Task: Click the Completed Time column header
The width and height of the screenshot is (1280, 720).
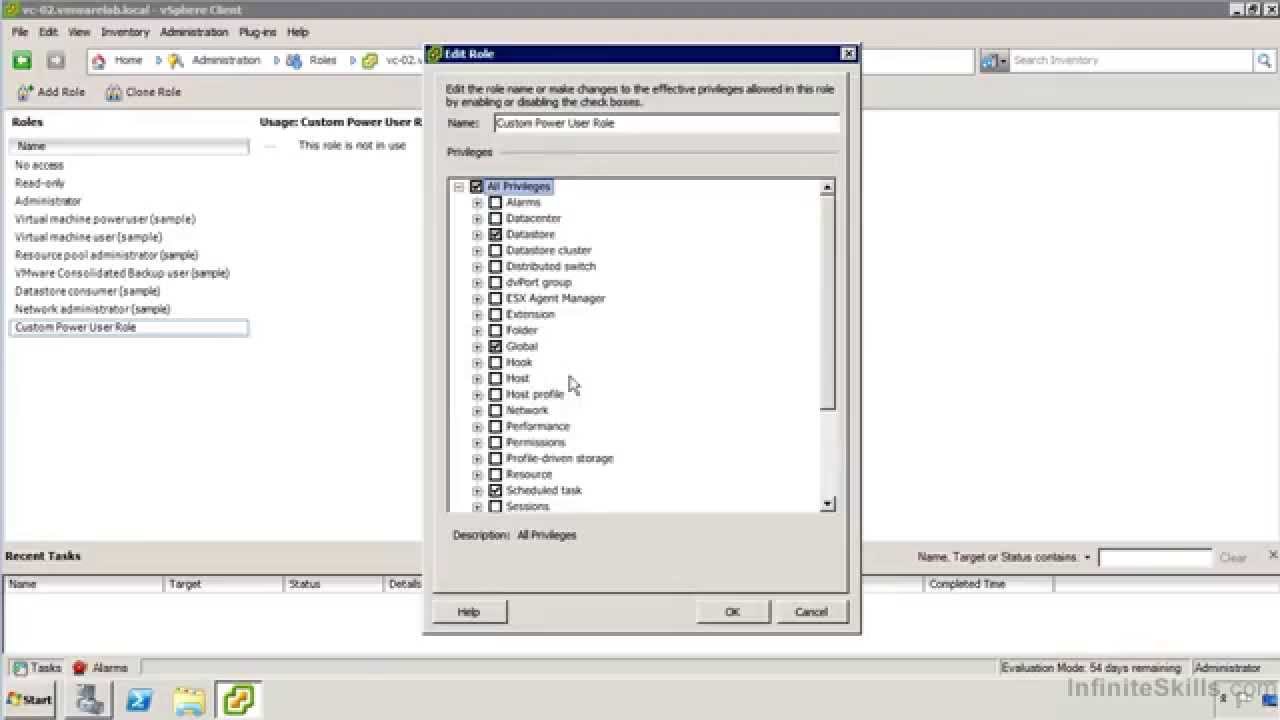Action: coord(989,584)
